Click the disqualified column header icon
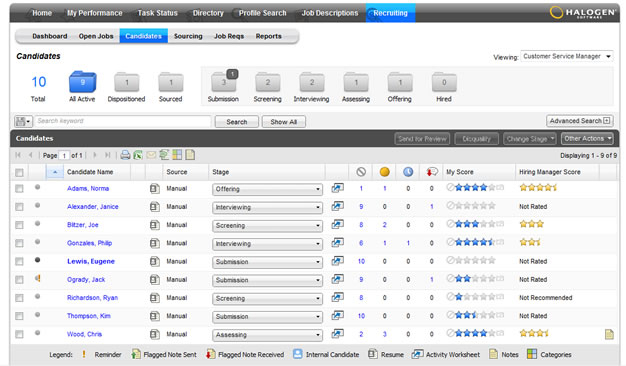The height and width of the screenshot is (366, 626). 361,172
